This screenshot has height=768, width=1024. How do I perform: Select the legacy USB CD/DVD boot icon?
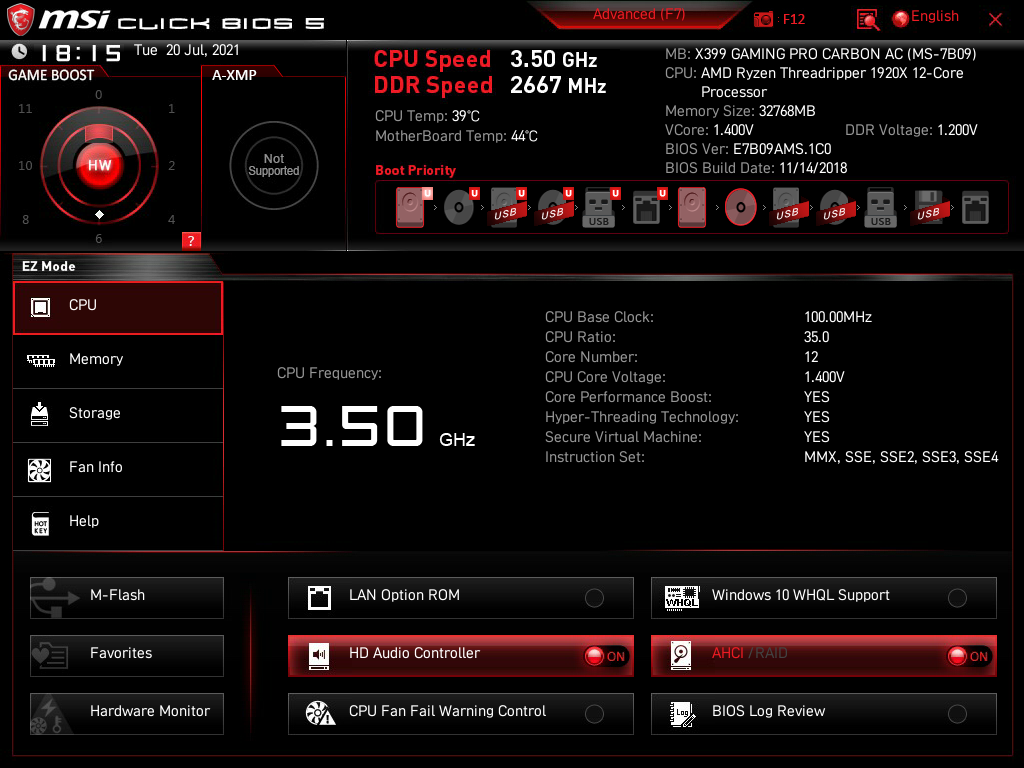coord(835,207)
